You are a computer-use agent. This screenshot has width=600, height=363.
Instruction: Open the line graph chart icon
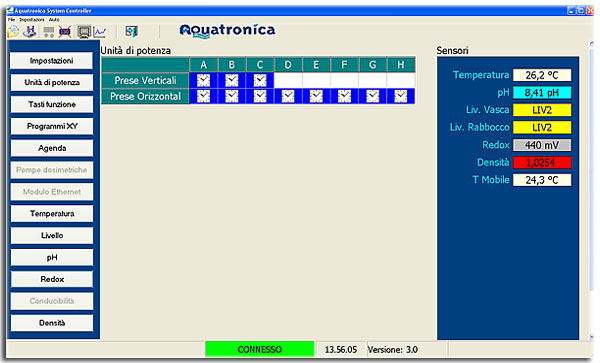100,32
